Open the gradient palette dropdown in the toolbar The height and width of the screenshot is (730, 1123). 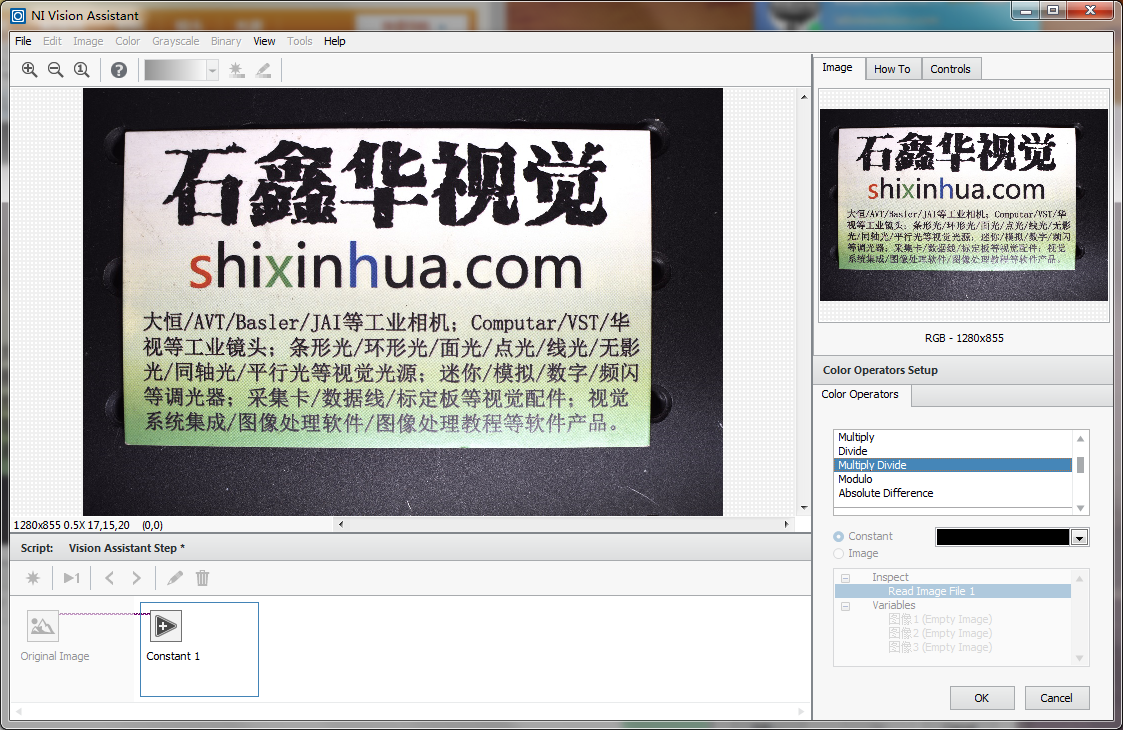click(x=212, y=70)
